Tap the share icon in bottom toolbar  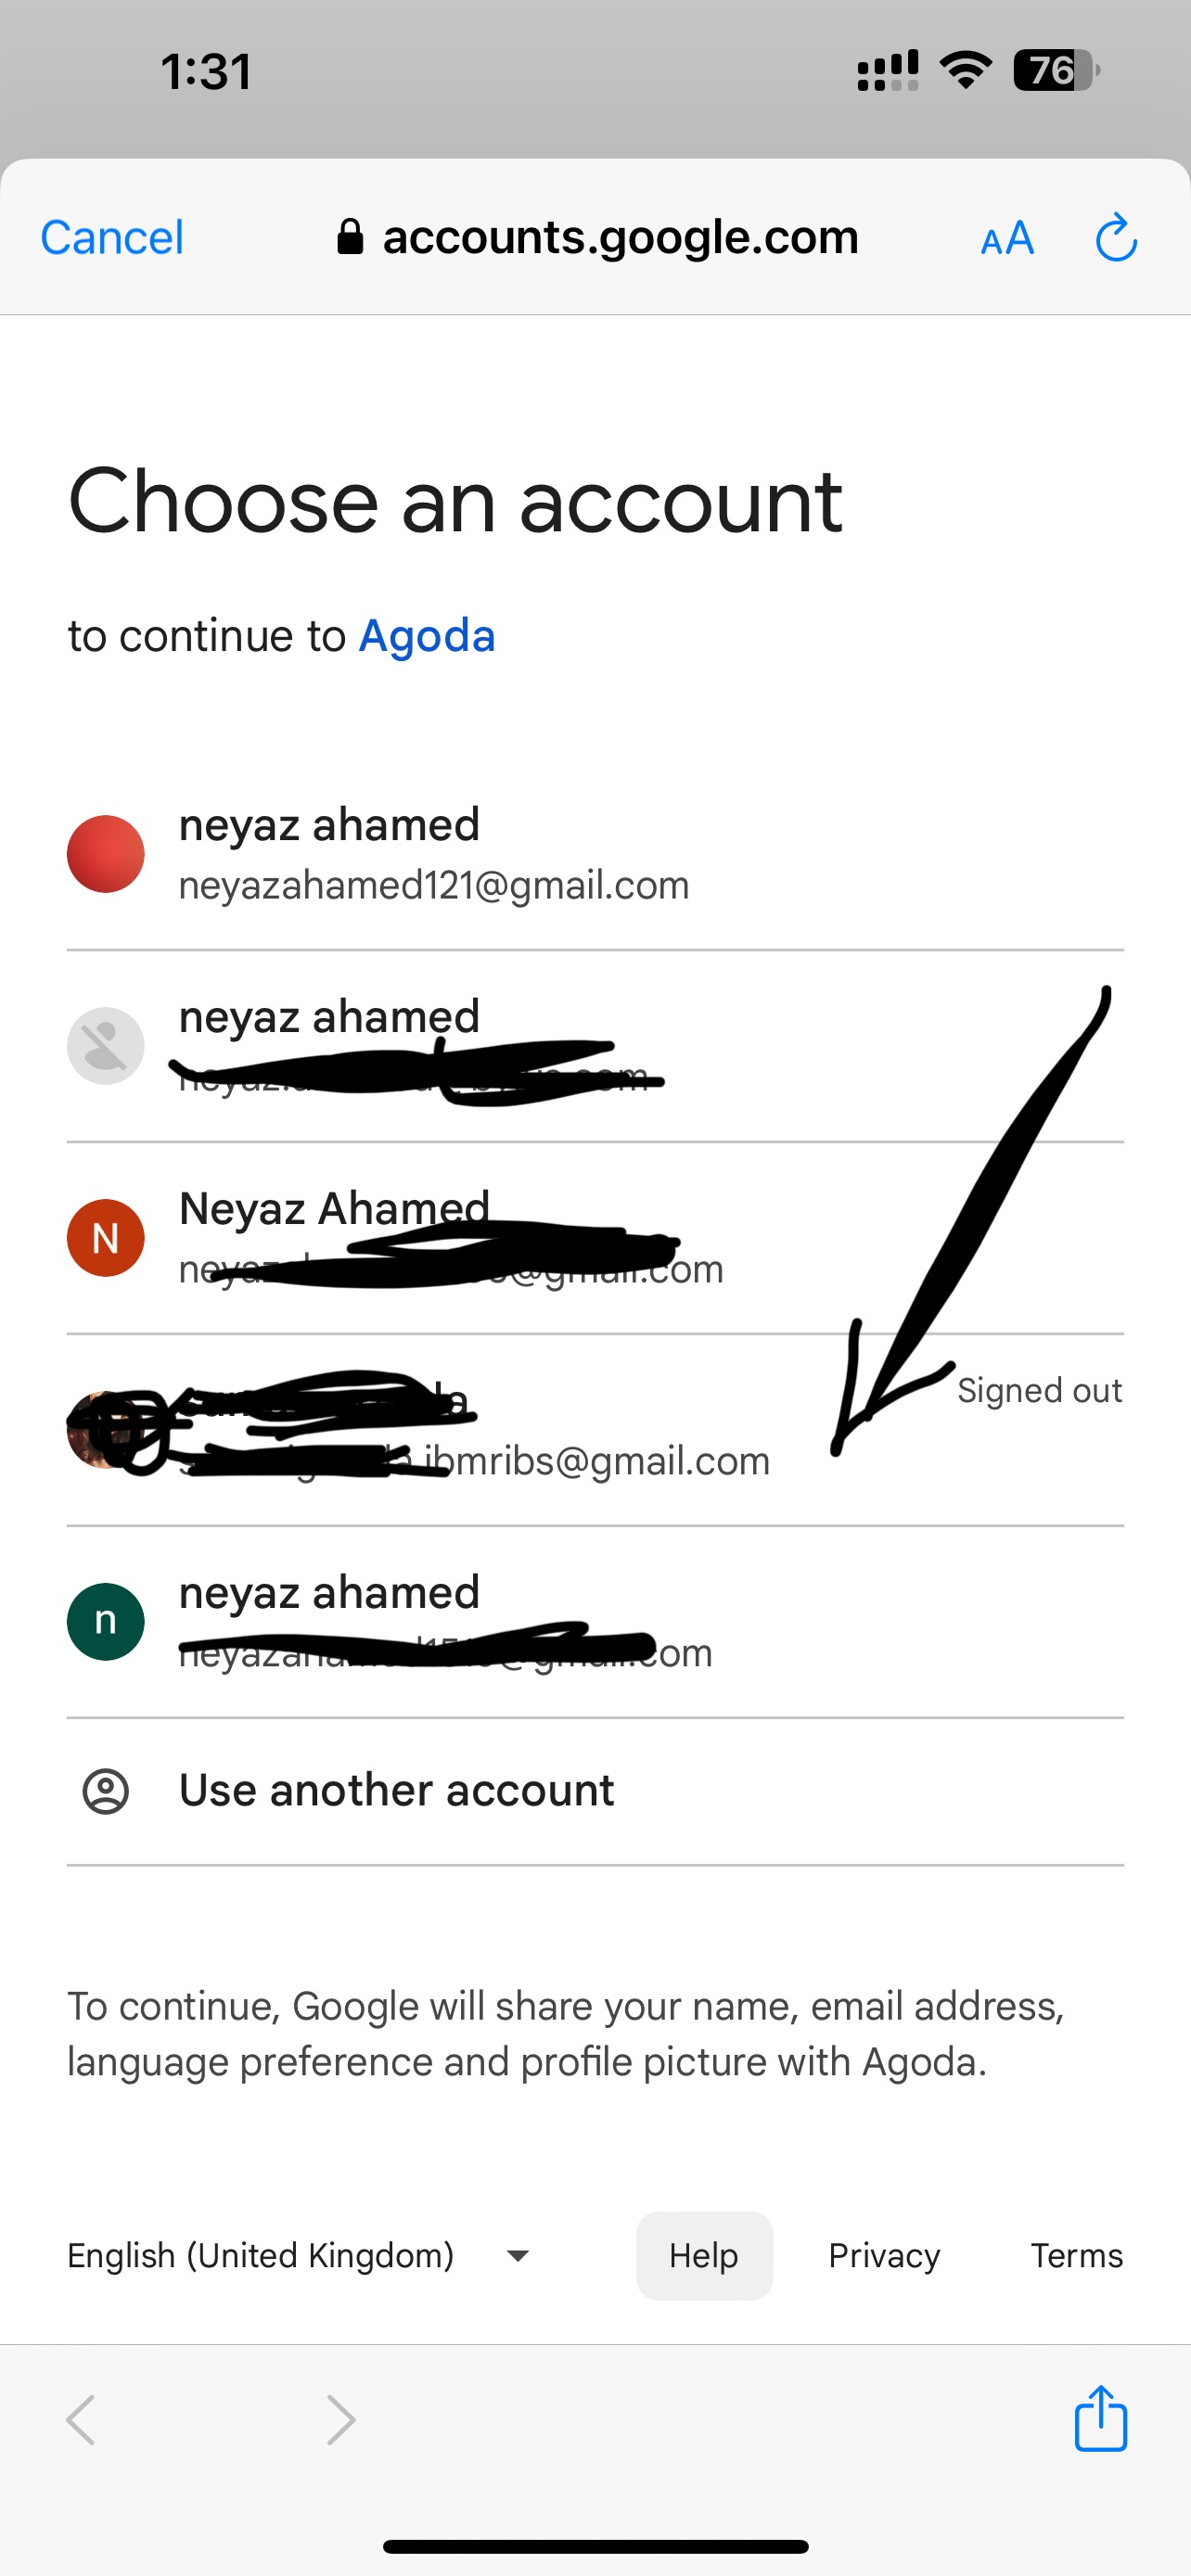point(1101,2418)
